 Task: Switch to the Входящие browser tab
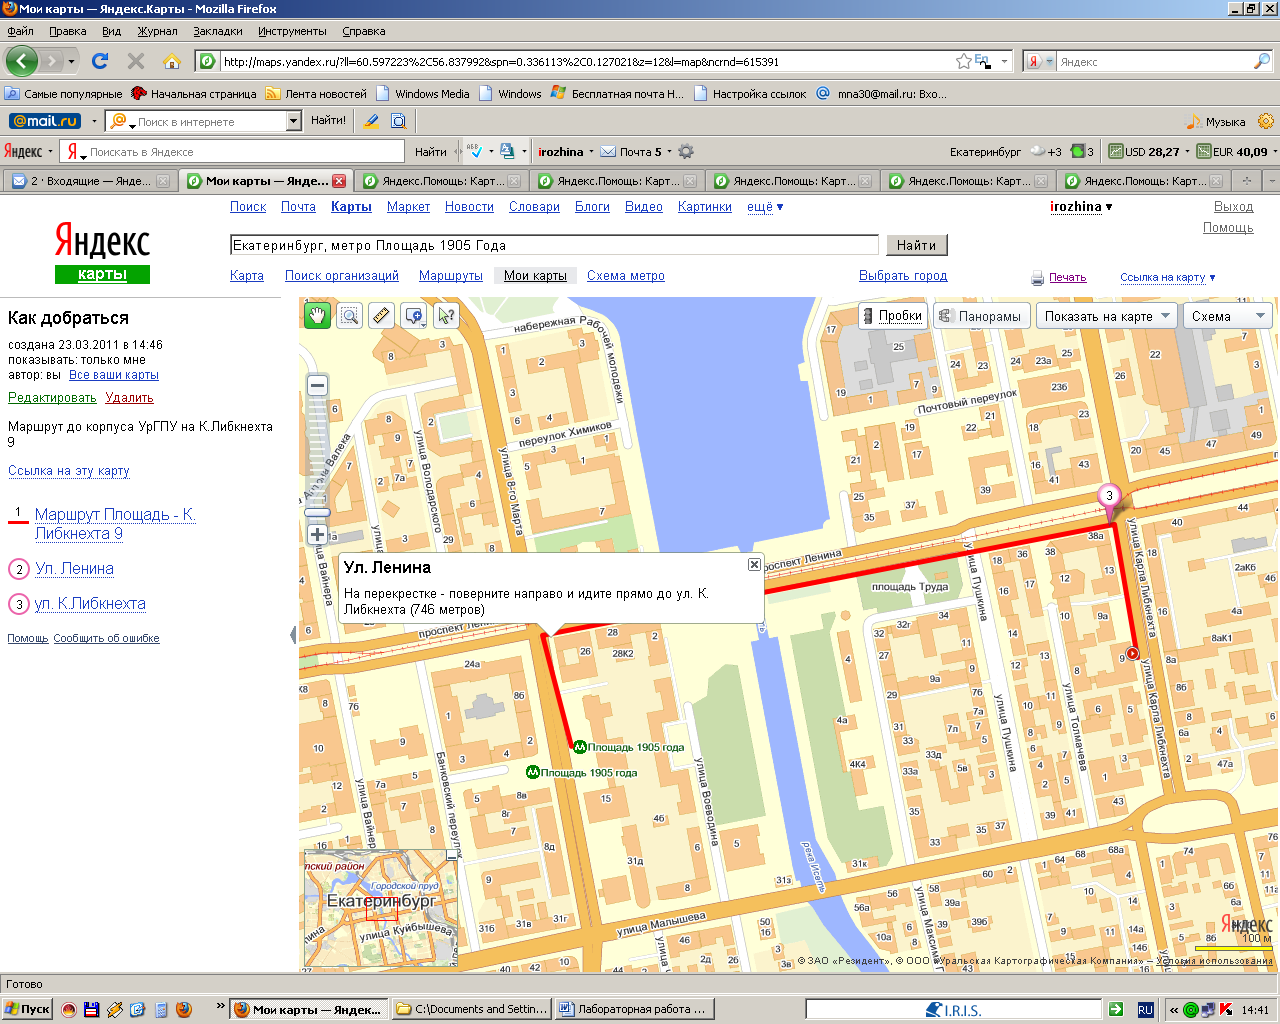pos(90,181)
